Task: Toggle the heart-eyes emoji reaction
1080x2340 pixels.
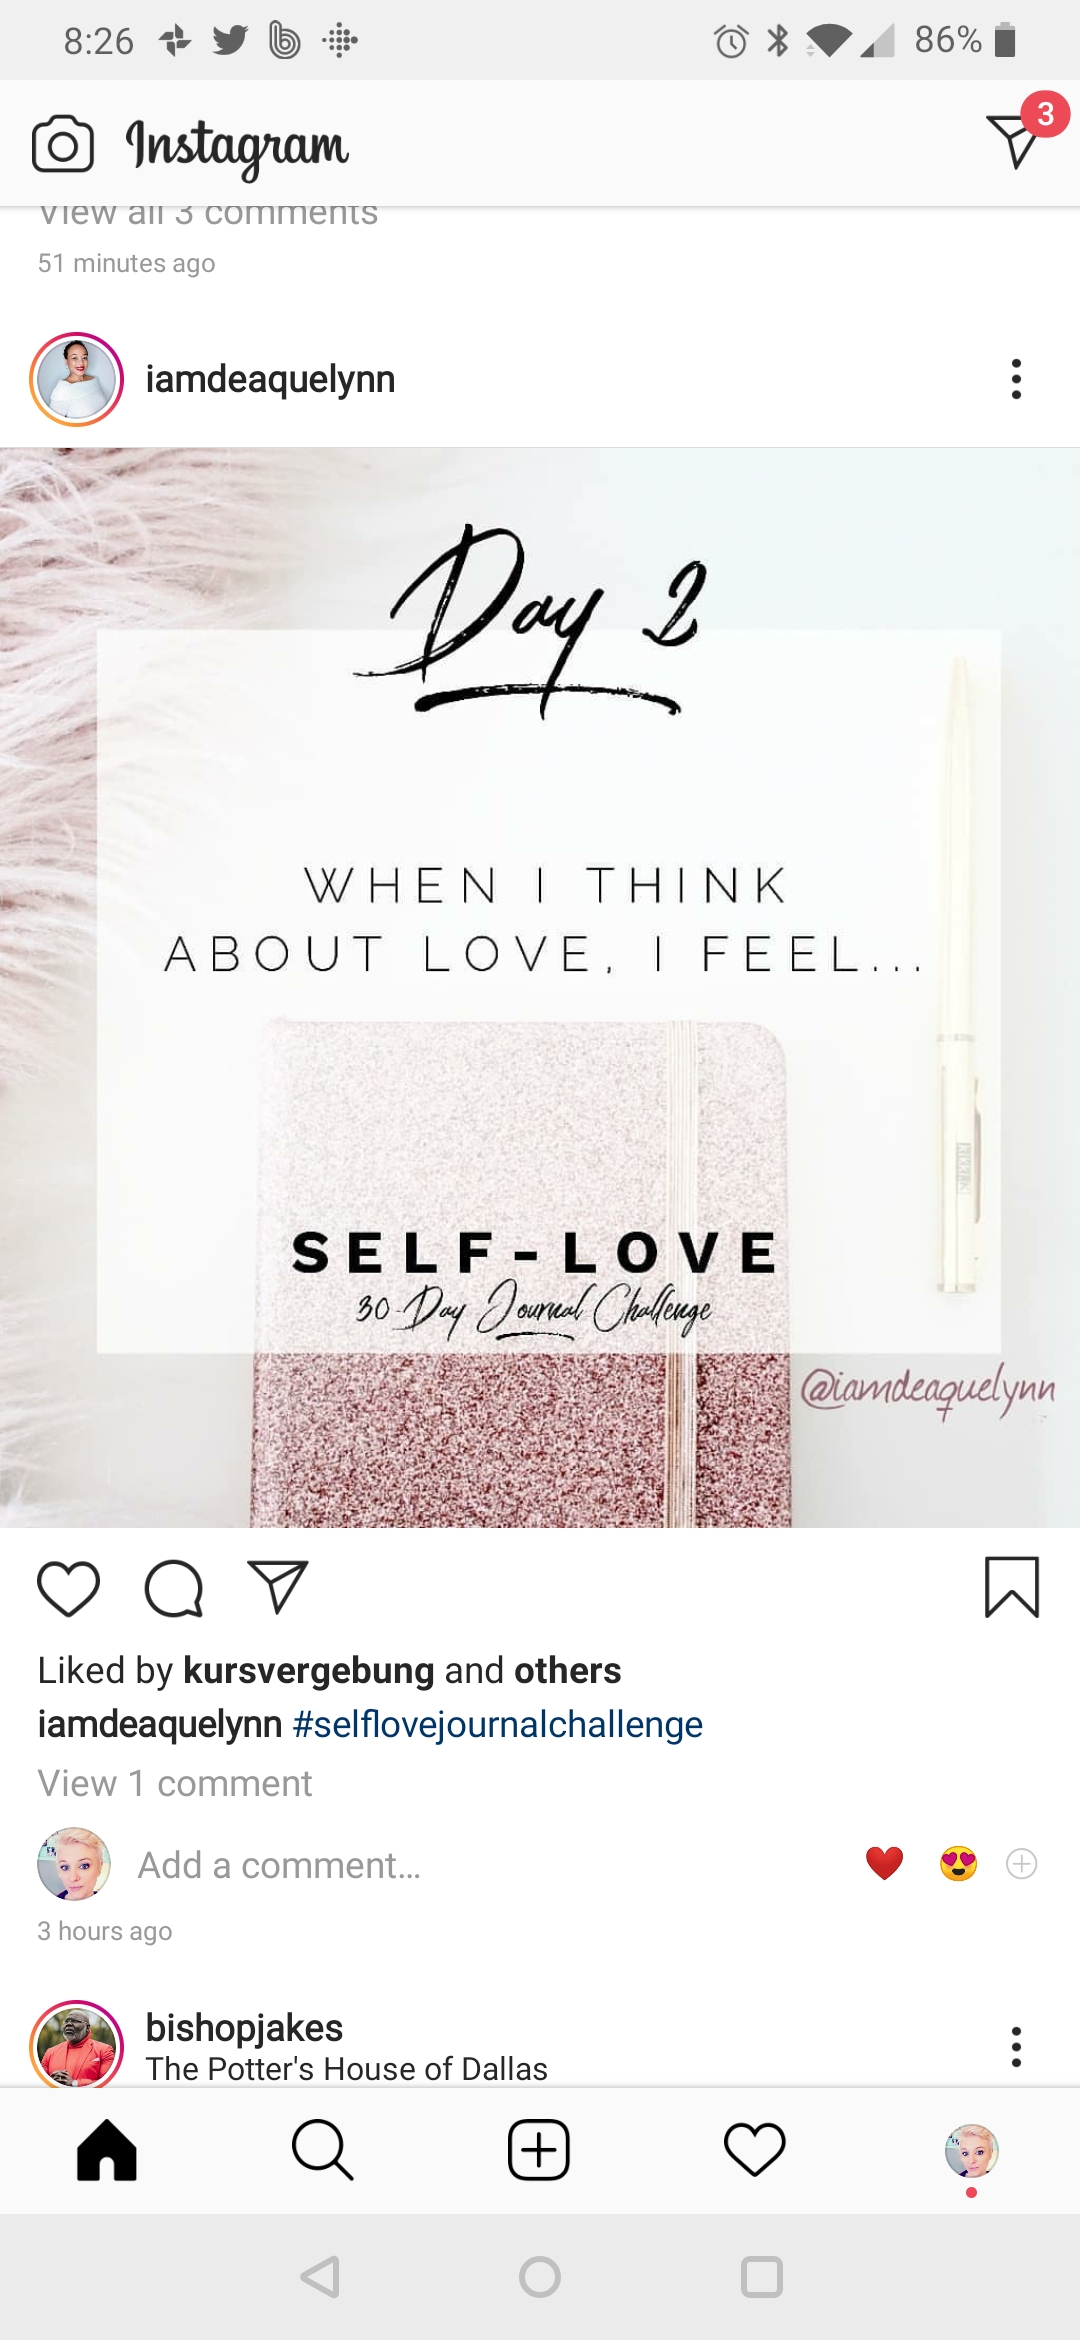Action: [959, 1864]
